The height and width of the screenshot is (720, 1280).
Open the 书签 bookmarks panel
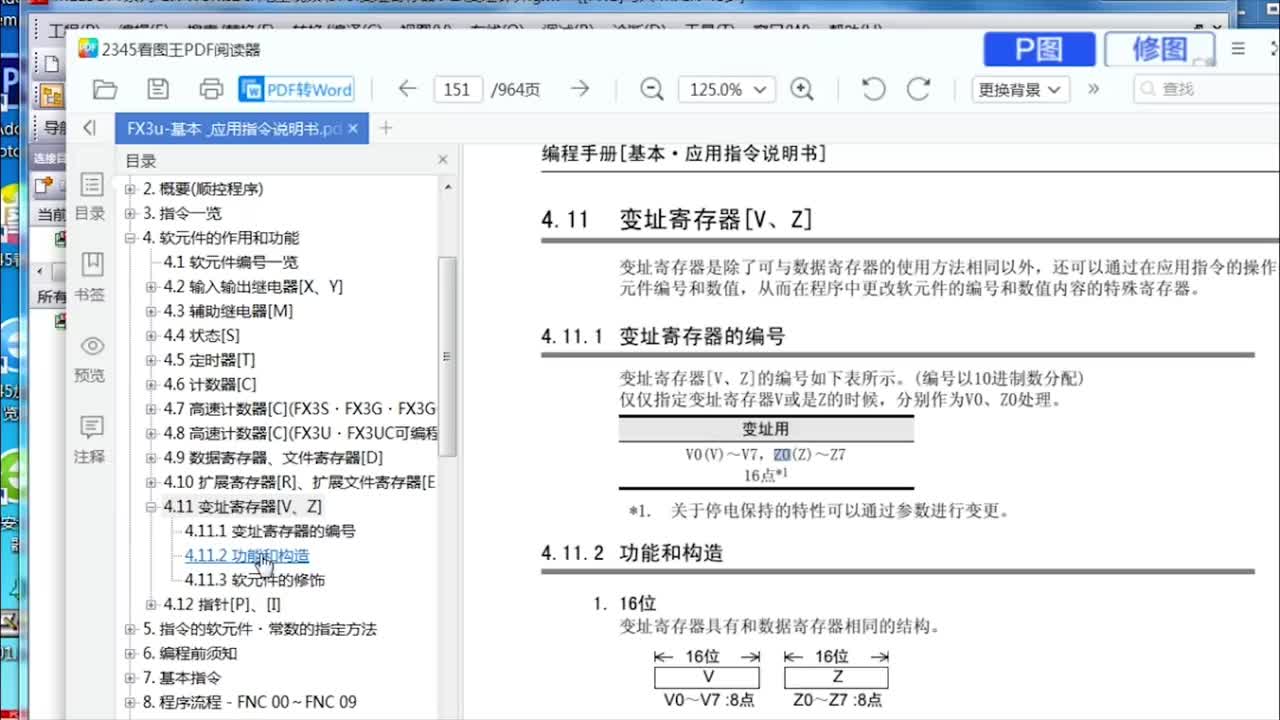tap(91, 277)
